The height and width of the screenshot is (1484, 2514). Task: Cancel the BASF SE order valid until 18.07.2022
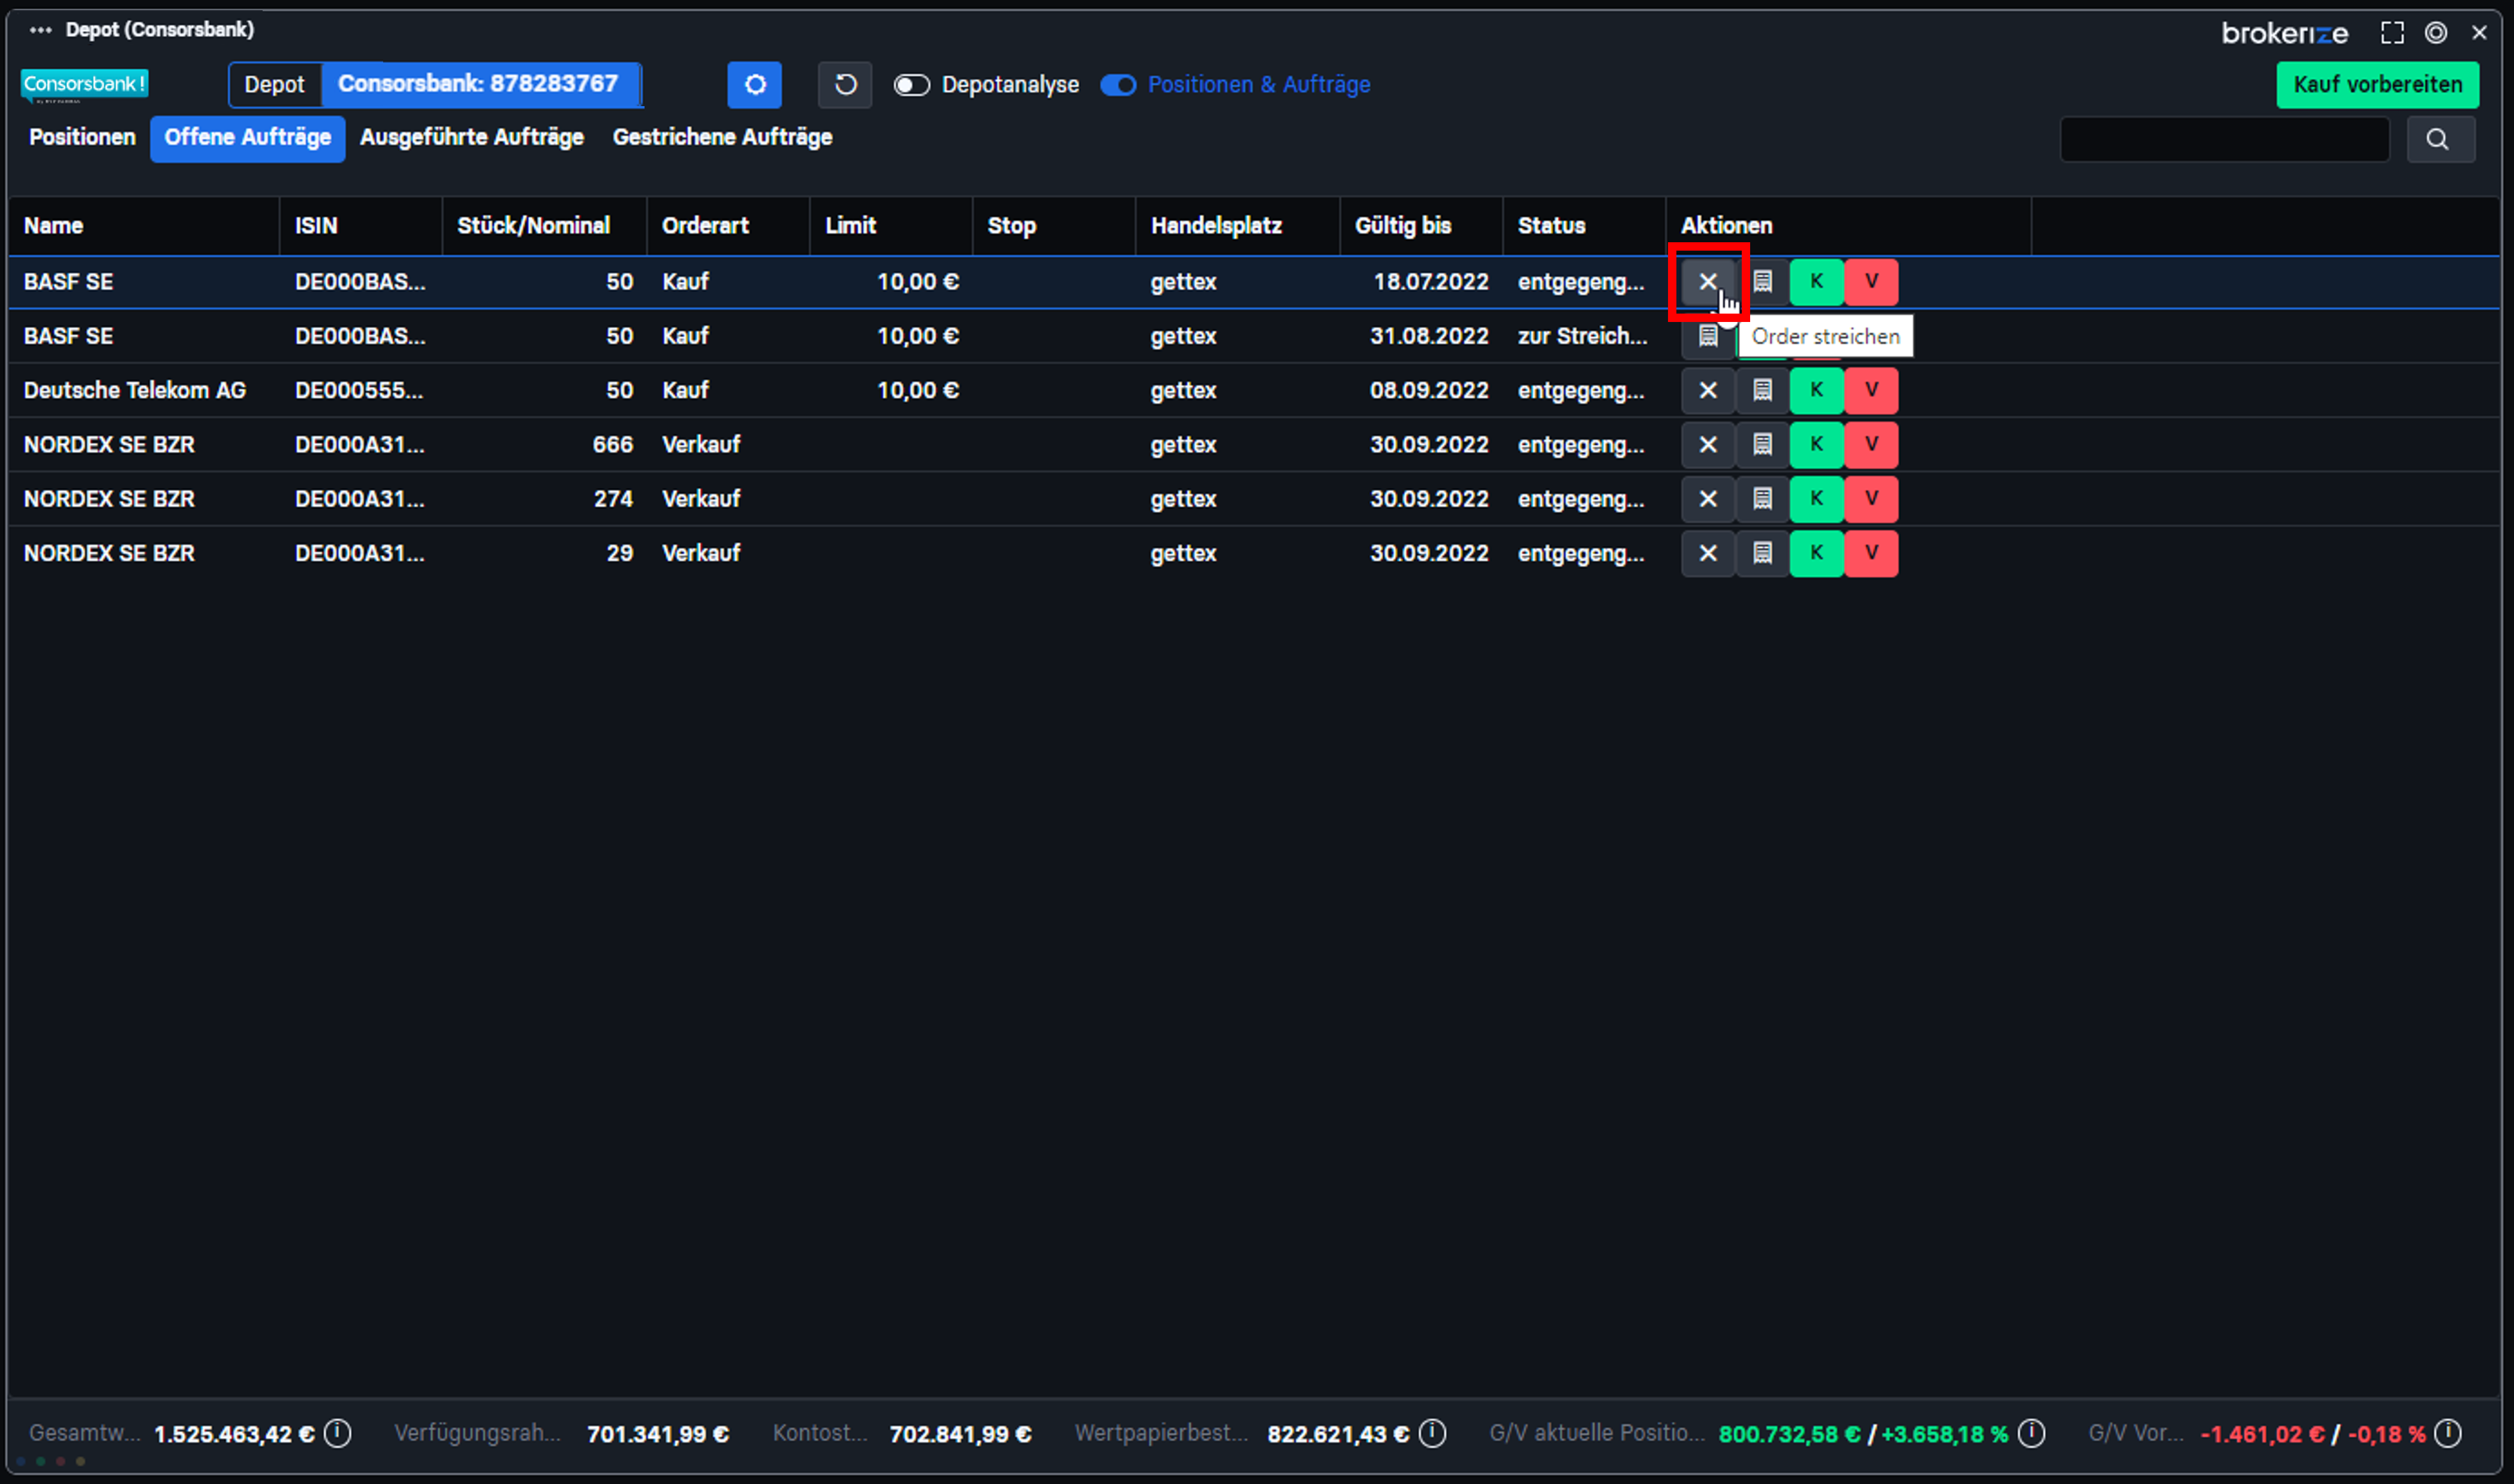1708,282
